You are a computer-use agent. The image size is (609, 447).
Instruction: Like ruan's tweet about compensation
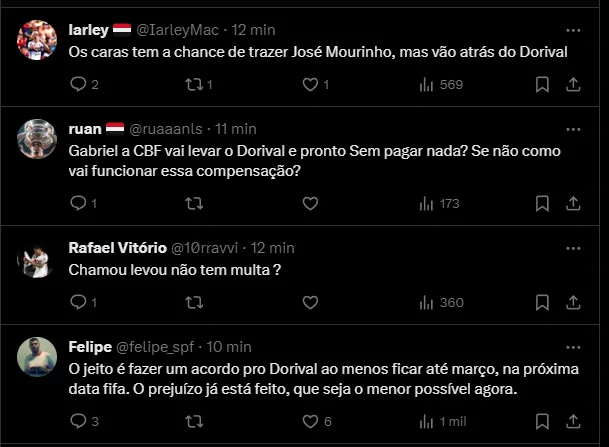pyautogui.click(x=310, y=203)
